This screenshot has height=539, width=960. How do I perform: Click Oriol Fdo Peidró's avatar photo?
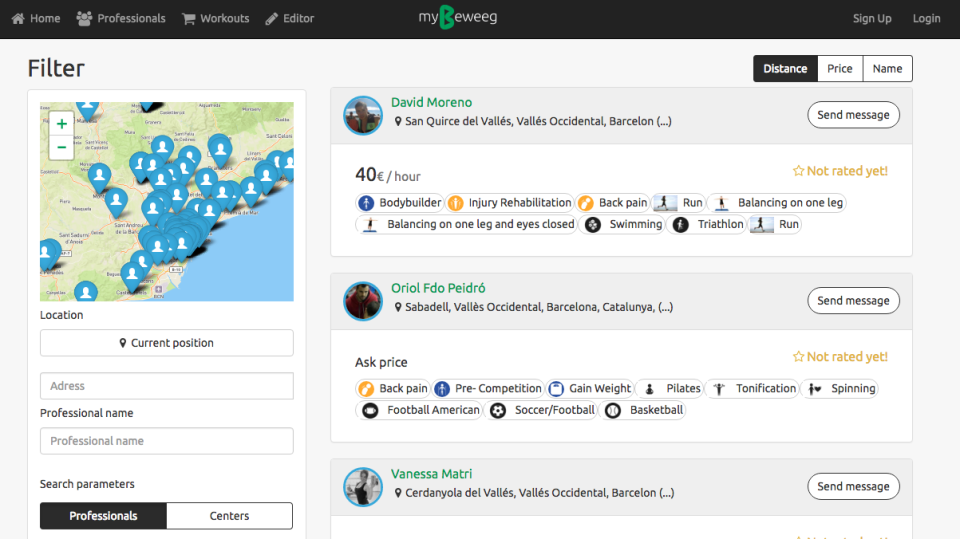pos(363,301)
